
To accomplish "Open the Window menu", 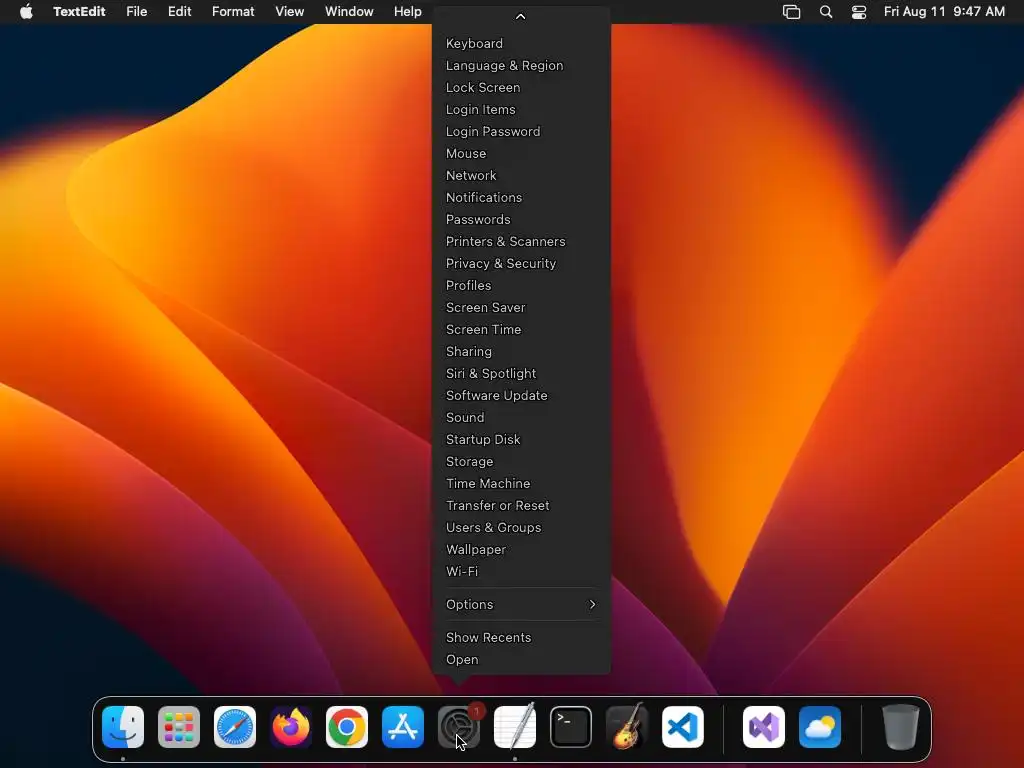I will (349, 12).
